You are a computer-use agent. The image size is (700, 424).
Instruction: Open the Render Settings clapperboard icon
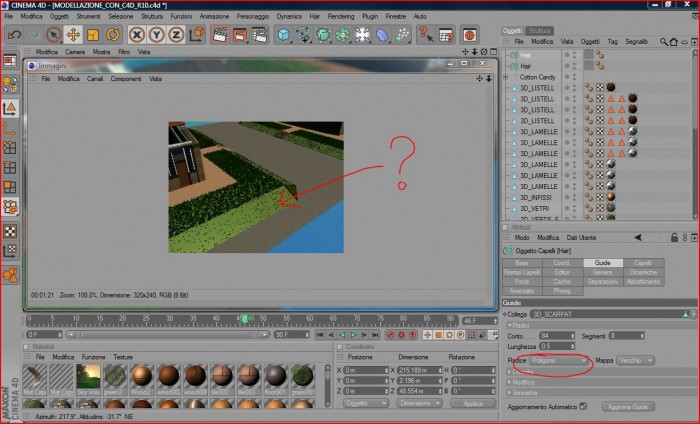[x=259, y=35]
